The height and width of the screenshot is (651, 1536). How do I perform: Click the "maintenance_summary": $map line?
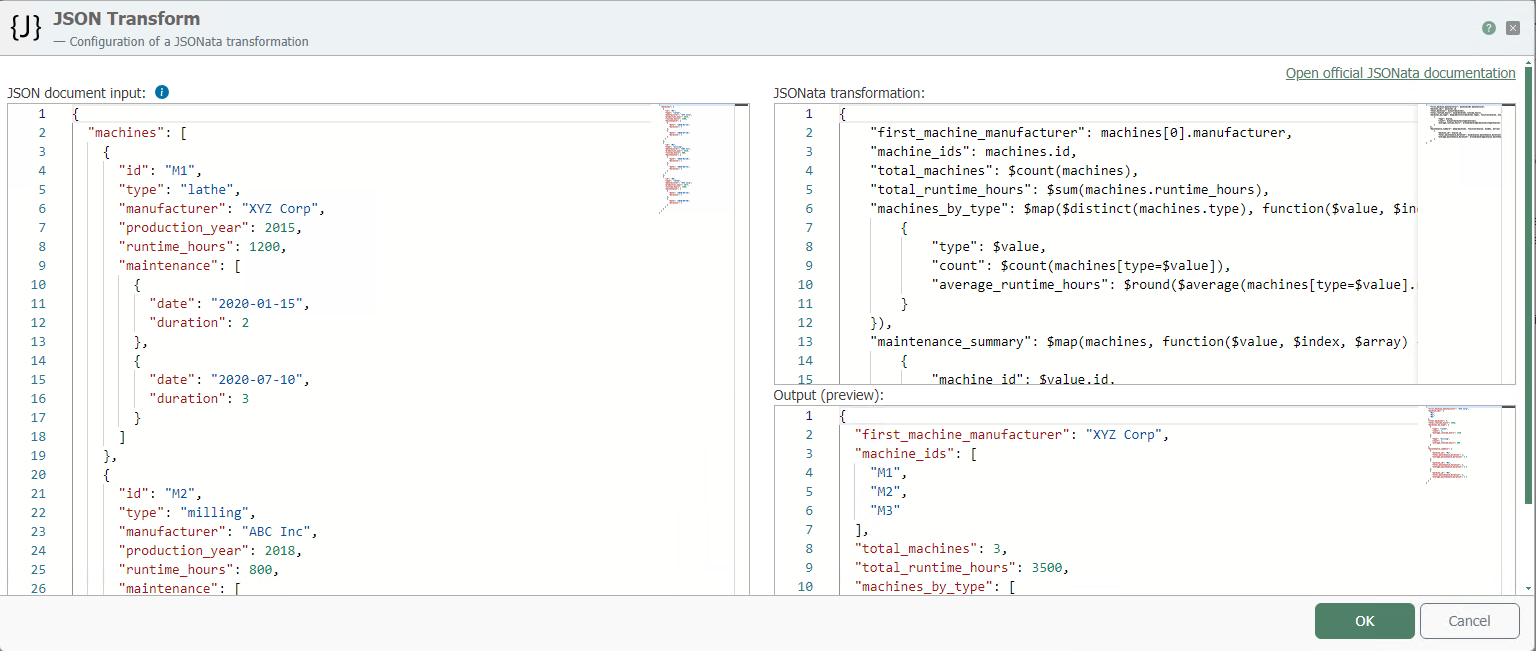click(1143, 342)
